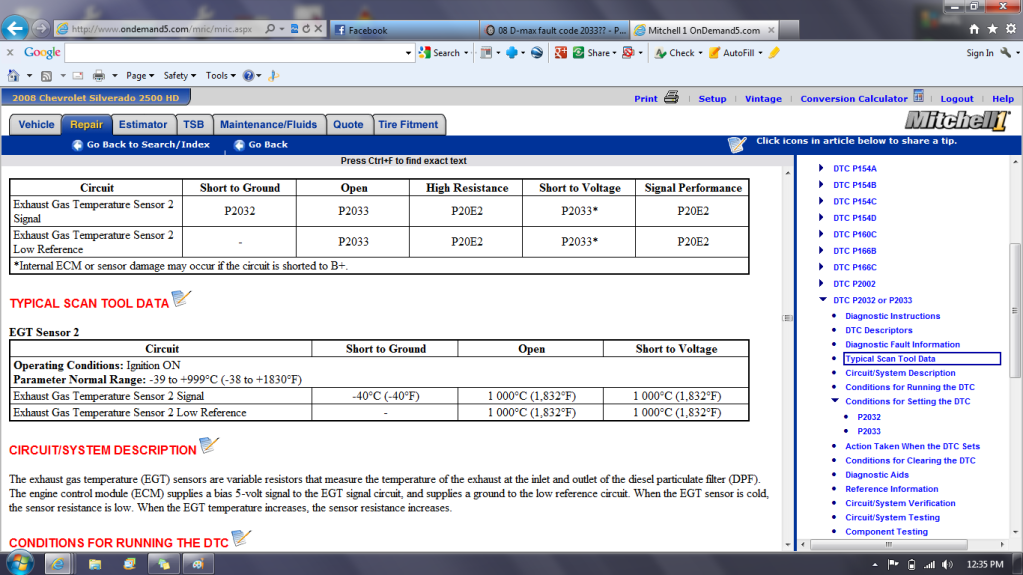Close the Google toolbar with the X

coord(10,52)
